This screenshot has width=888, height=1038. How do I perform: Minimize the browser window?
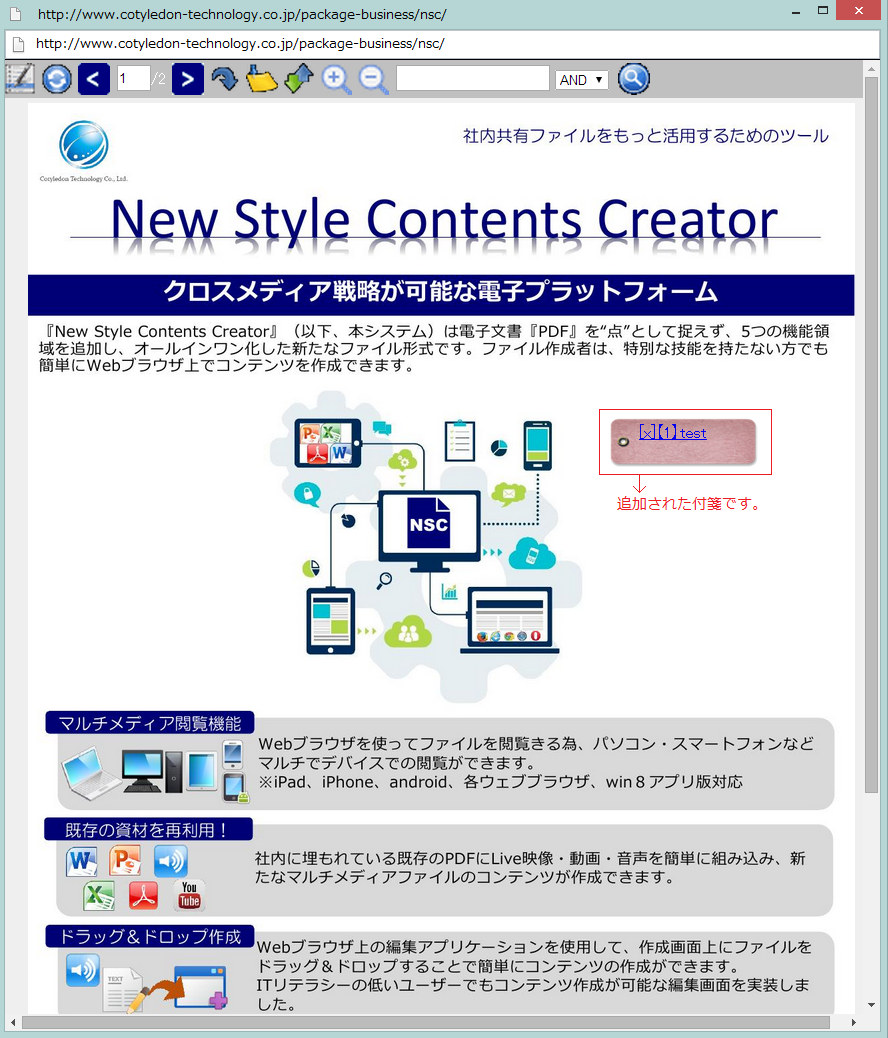pos(796,12)
